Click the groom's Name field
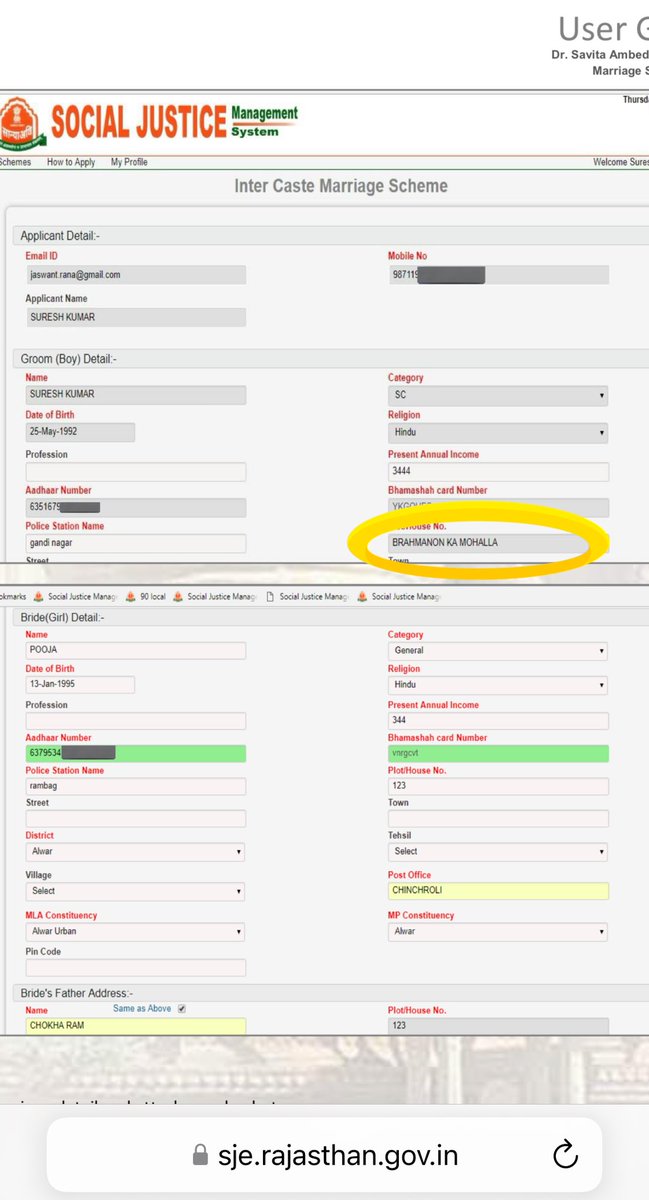The width and height of the screenshot is (649, 1200). [x=135, y=394]
